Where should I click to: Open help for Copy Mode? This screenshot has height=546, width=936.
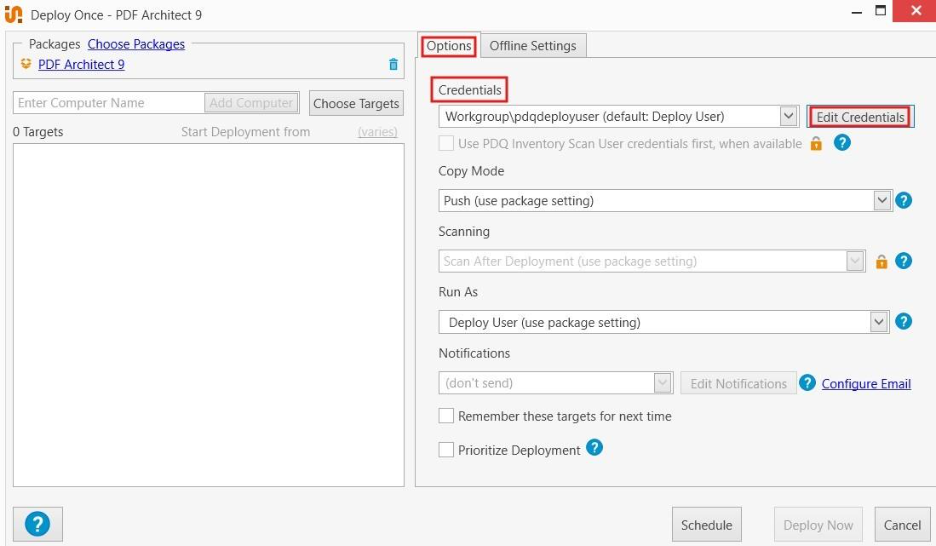904,200
